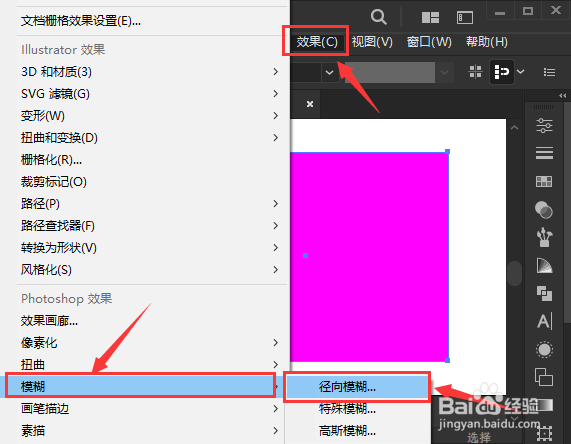Viewport: 571px width, 444px height.
Task: Choose Smart Blur (特殊模糊) in submenu
Action: (x=358, y=409)
